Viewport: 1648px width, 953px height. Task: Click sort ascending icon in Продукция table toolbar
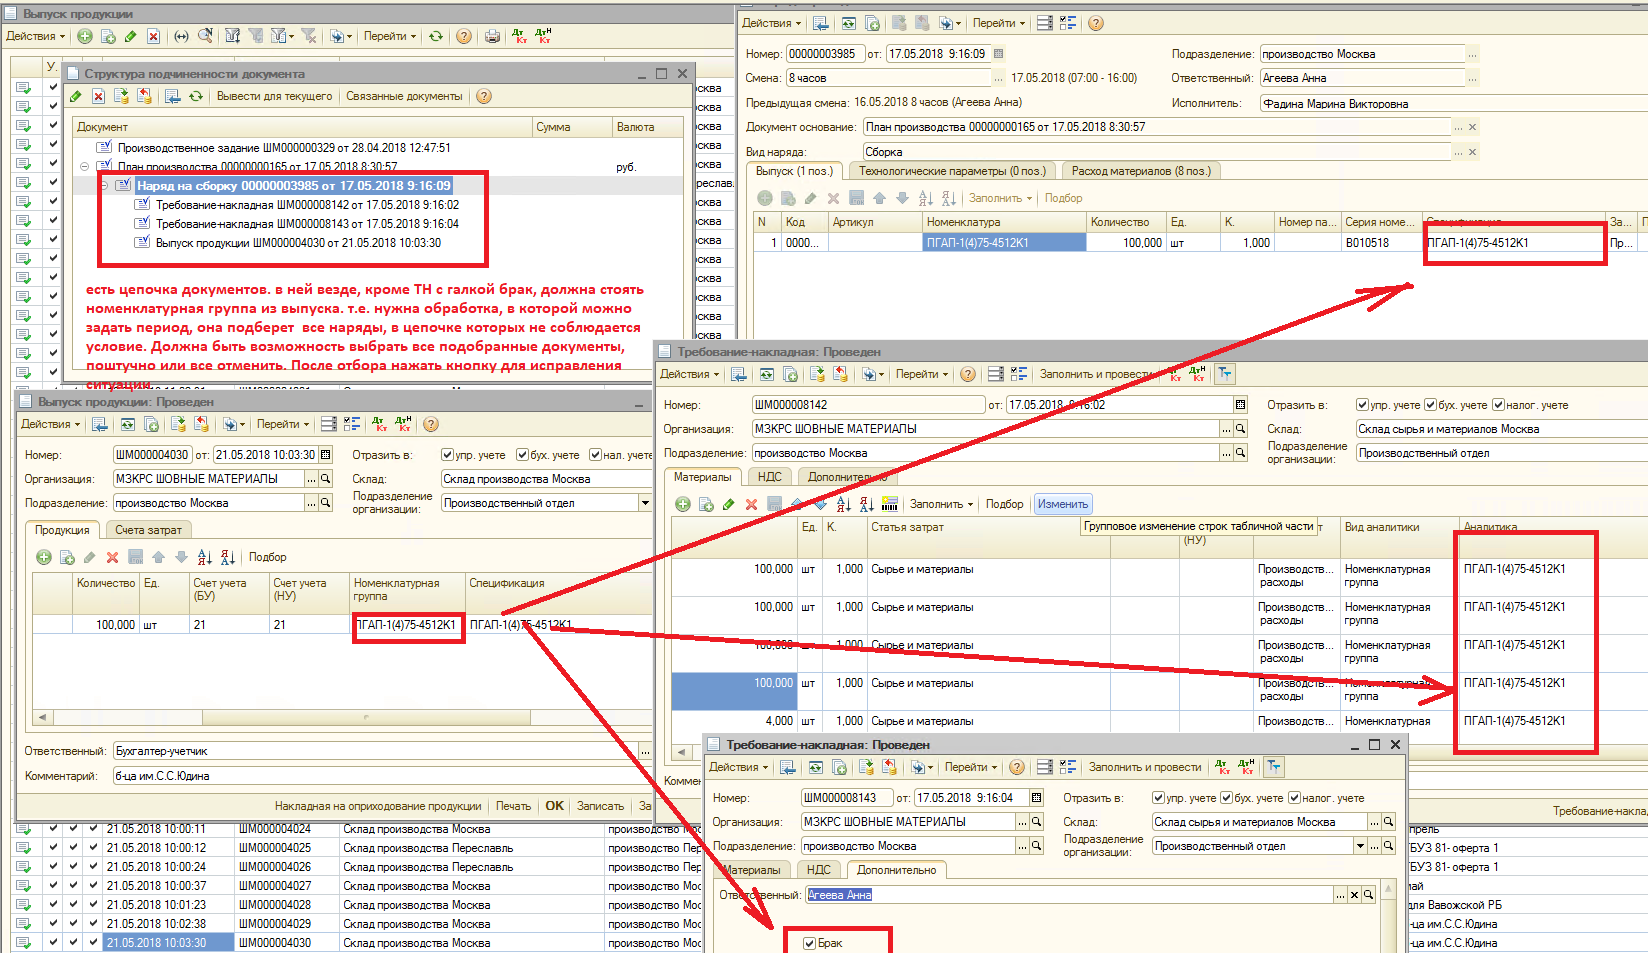pyautogui.click(x=205, y=557)
